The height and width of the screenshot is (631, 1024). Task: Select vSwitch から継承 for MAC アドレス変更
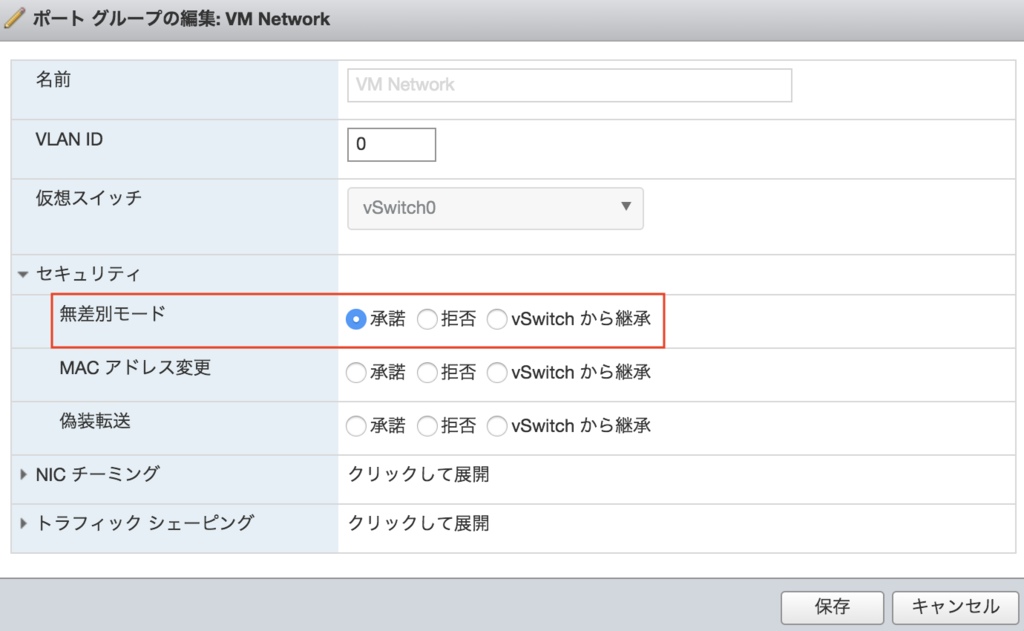tap(497, 373)
